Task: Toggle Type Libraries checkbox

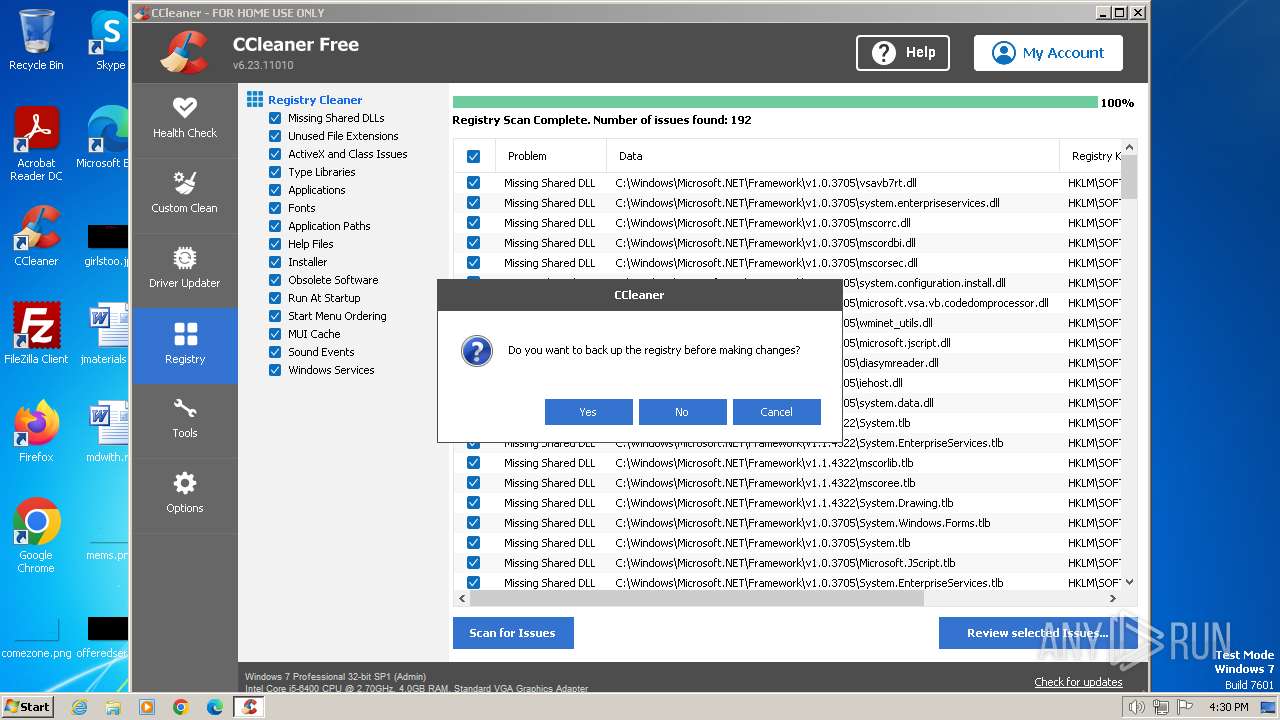Action: point(275,172)
